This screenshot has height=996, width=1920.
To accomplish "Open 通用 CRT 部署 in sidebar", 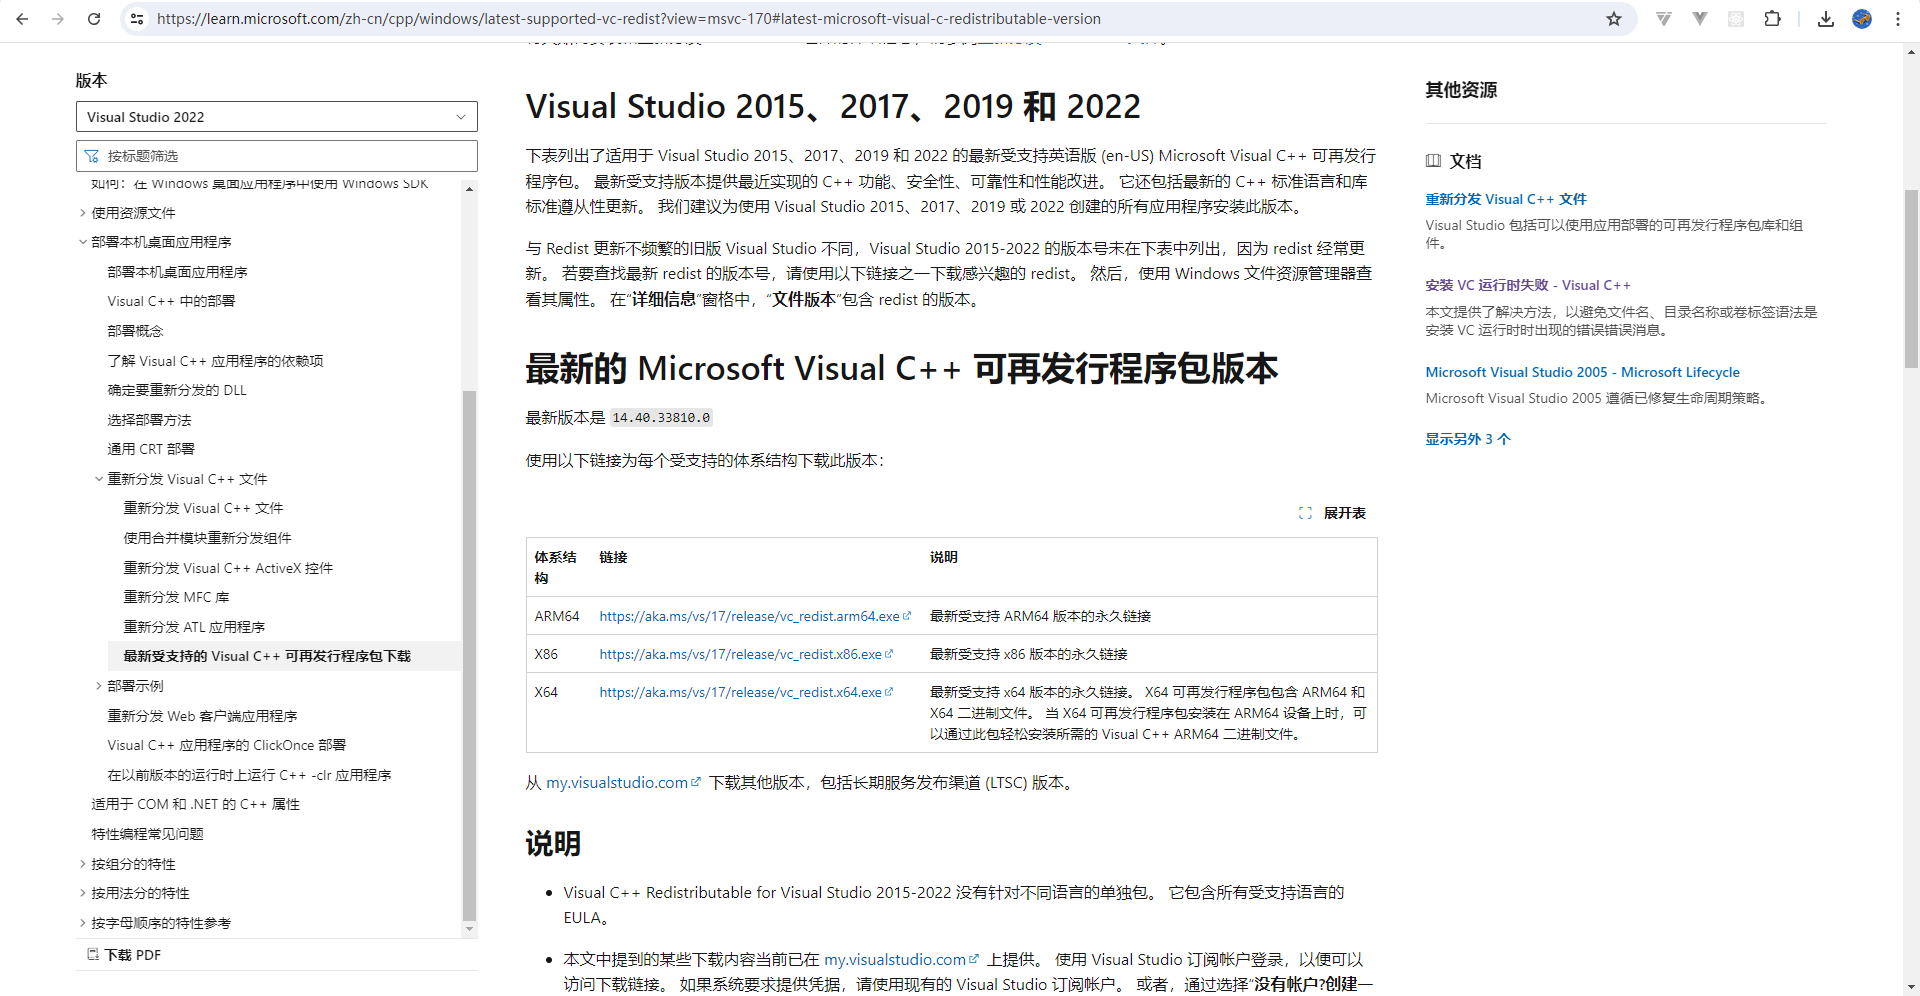I will point(151,449).
